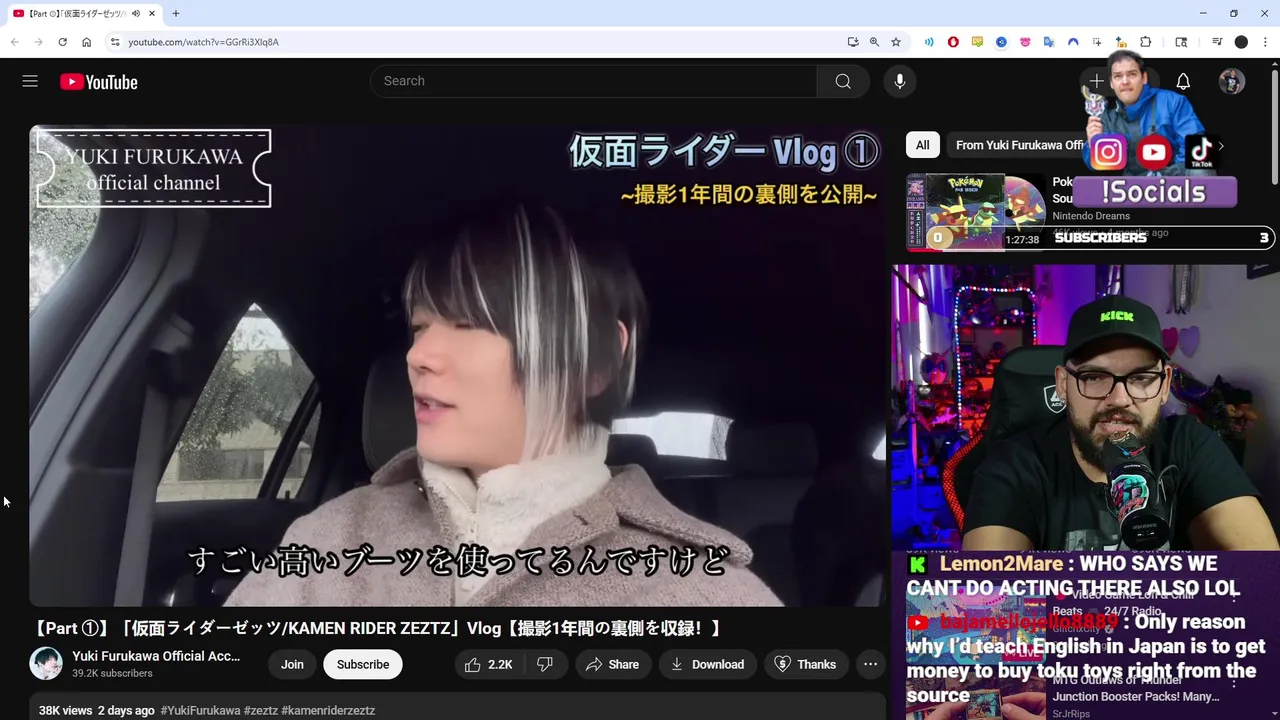Click the YouTube search magnifier button
The image size is (1280, 720).
pos(843,81)
